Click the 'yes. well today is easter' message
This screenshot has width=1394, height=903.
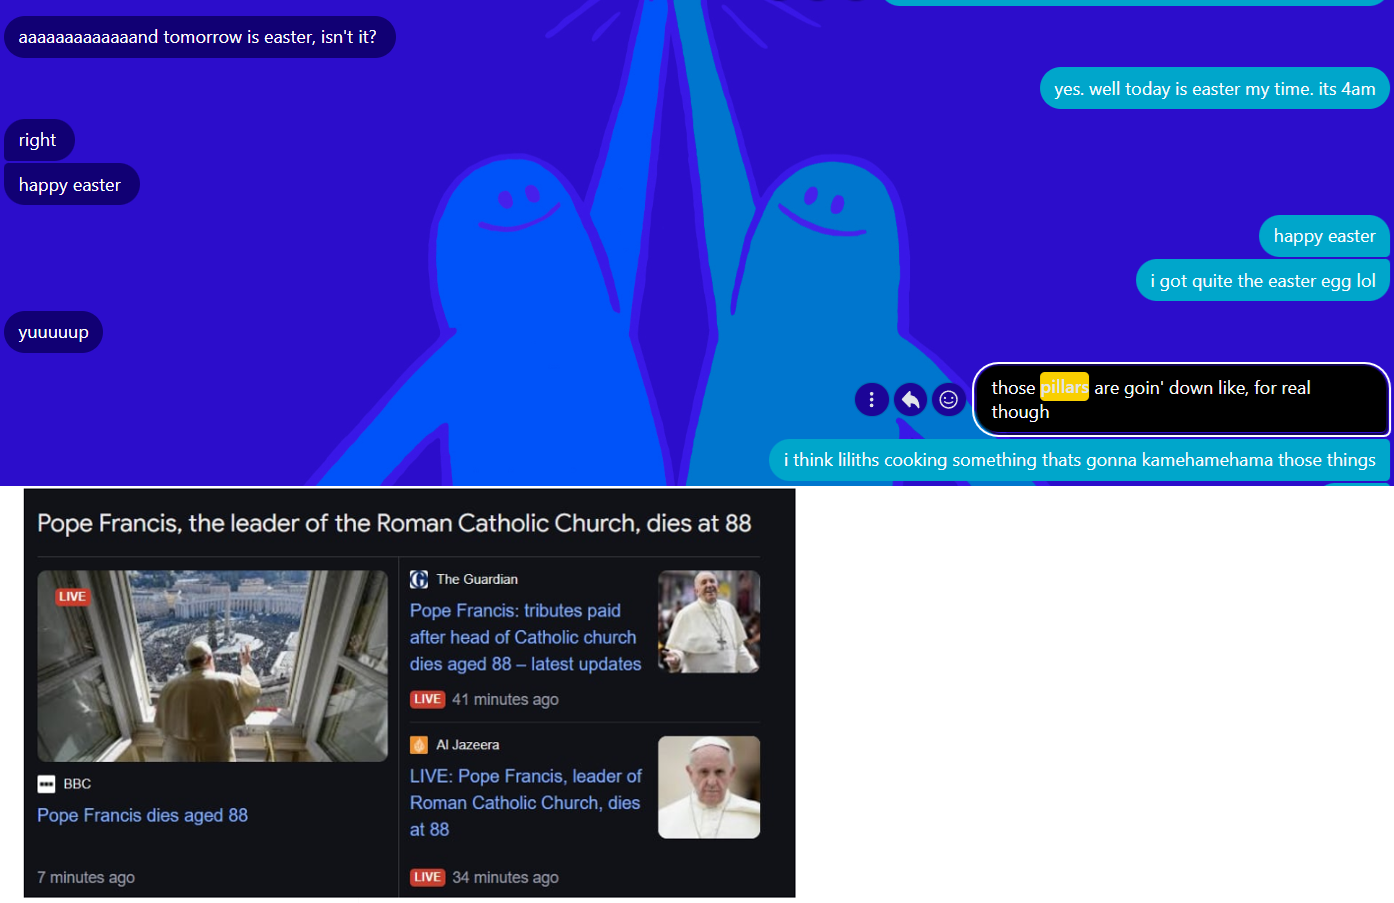click(x=1215, y=88)
